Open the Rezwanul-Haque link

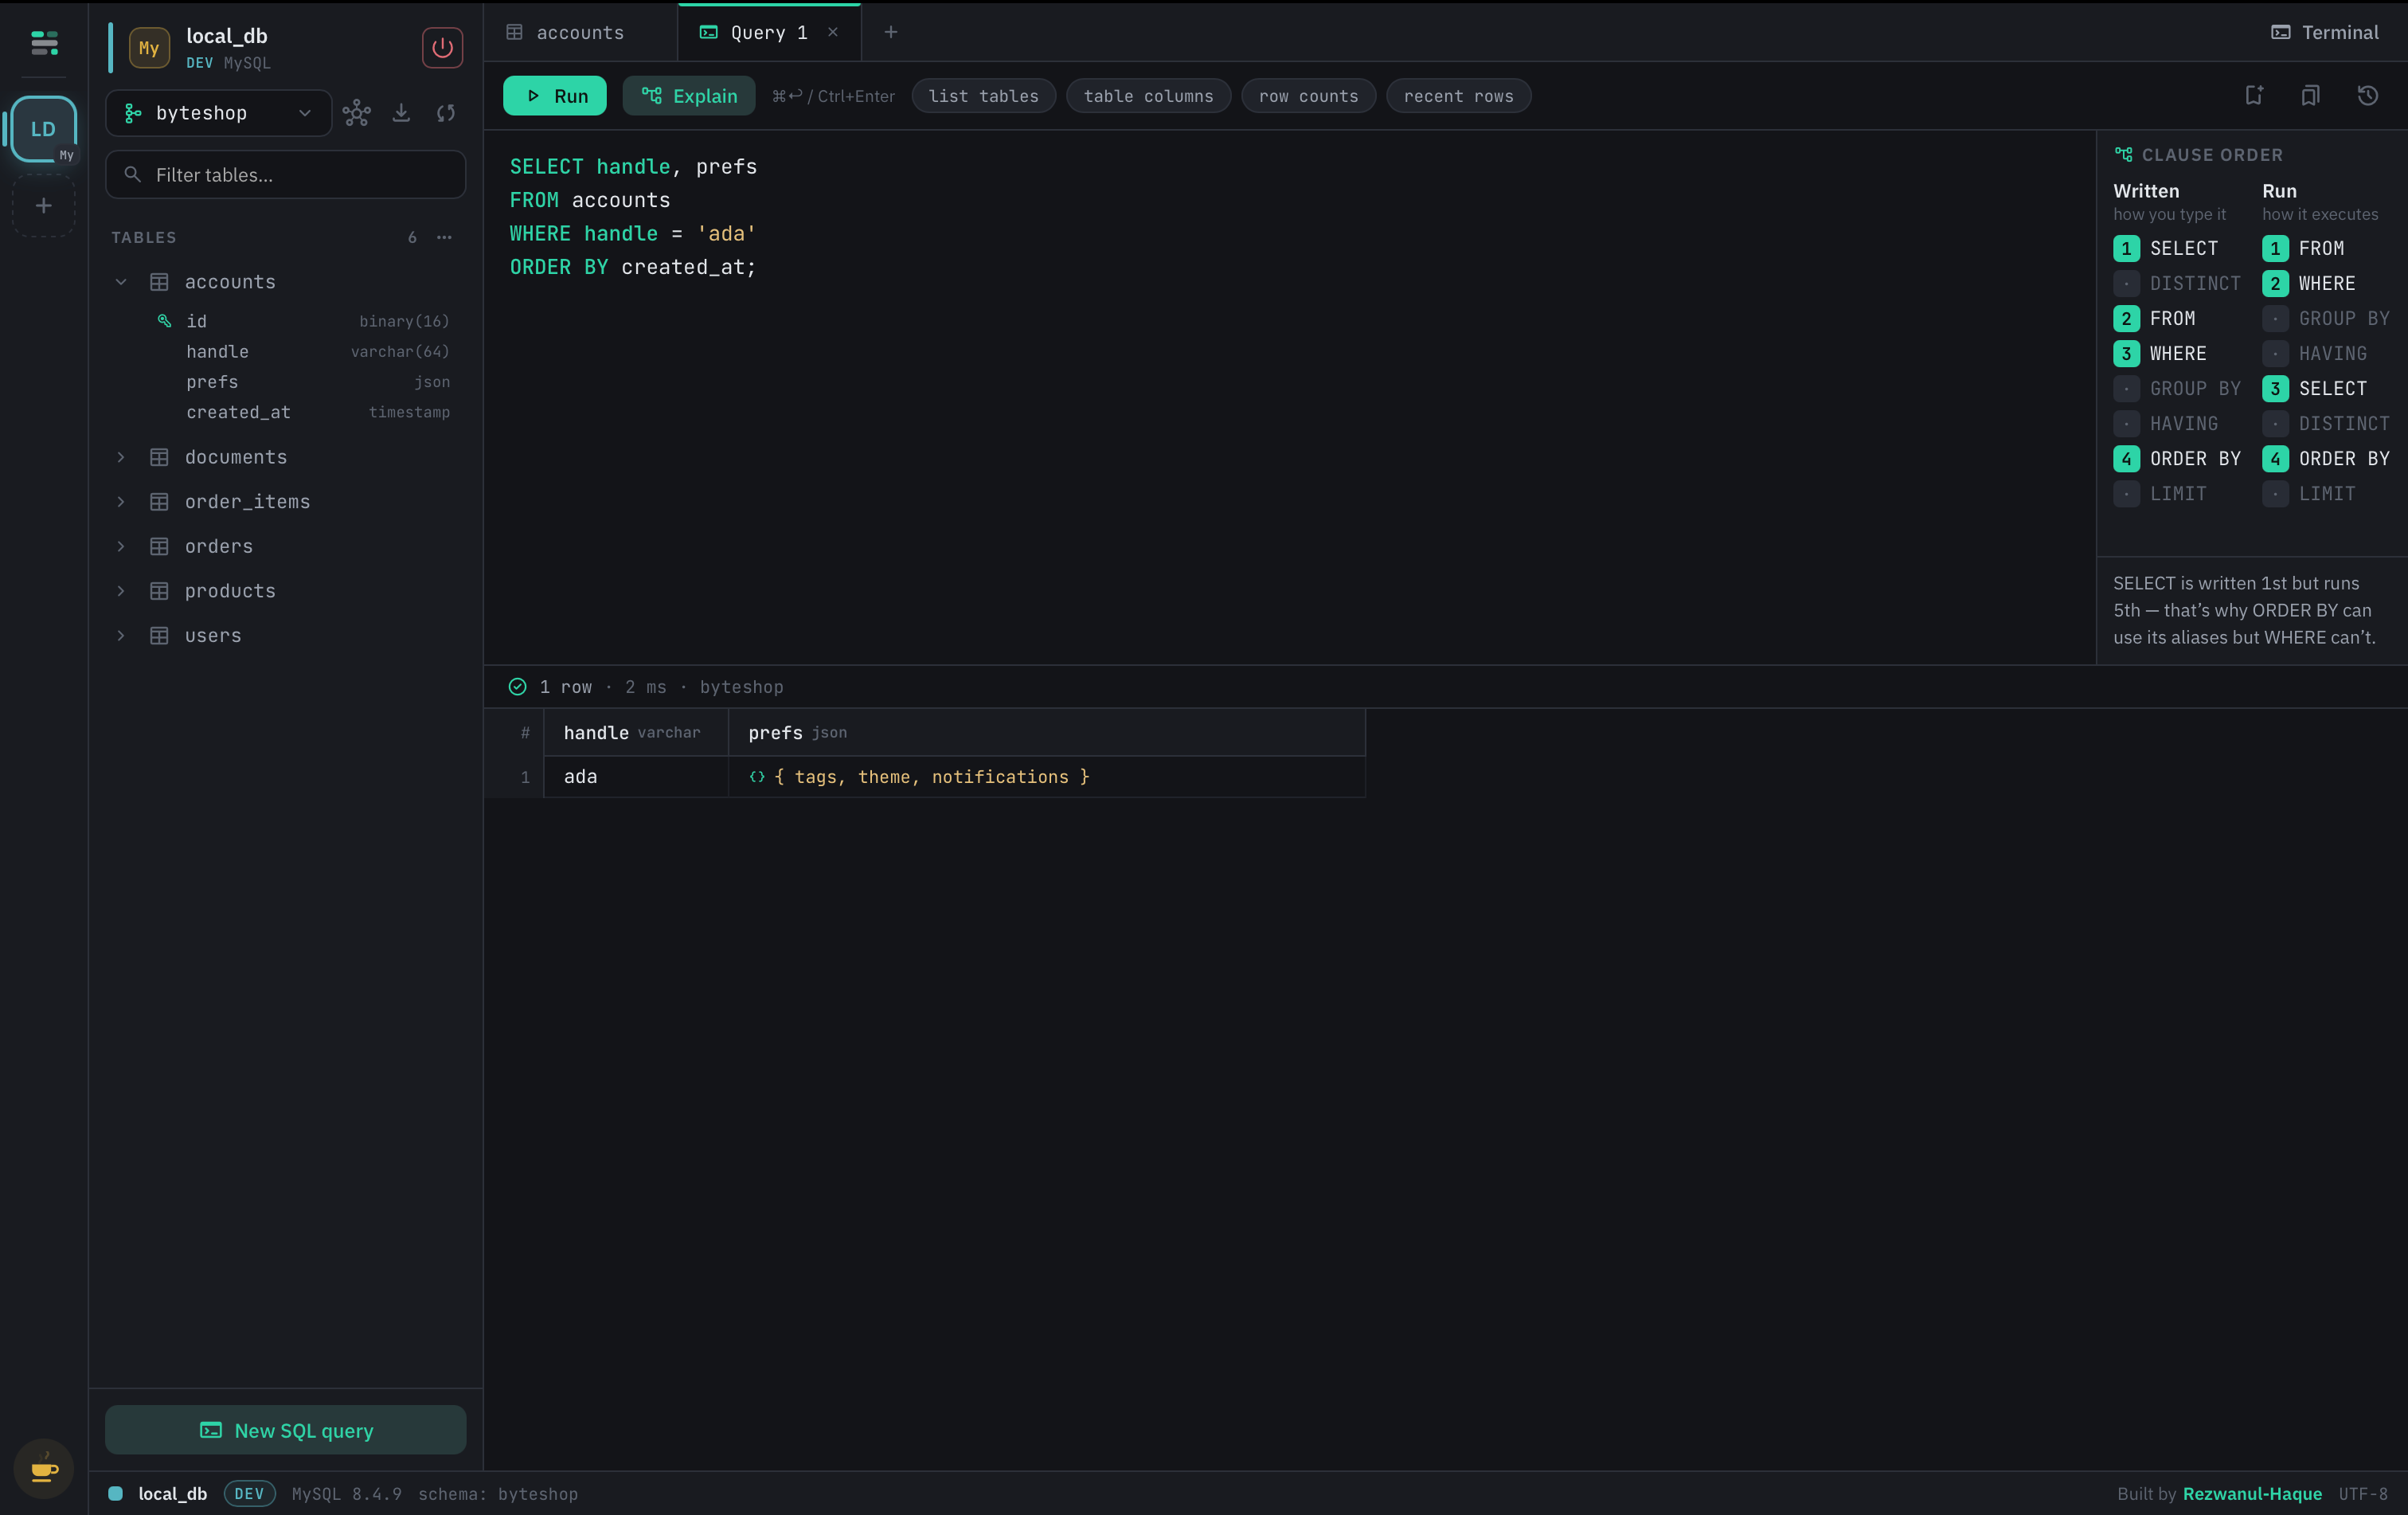[2252, 1493]
